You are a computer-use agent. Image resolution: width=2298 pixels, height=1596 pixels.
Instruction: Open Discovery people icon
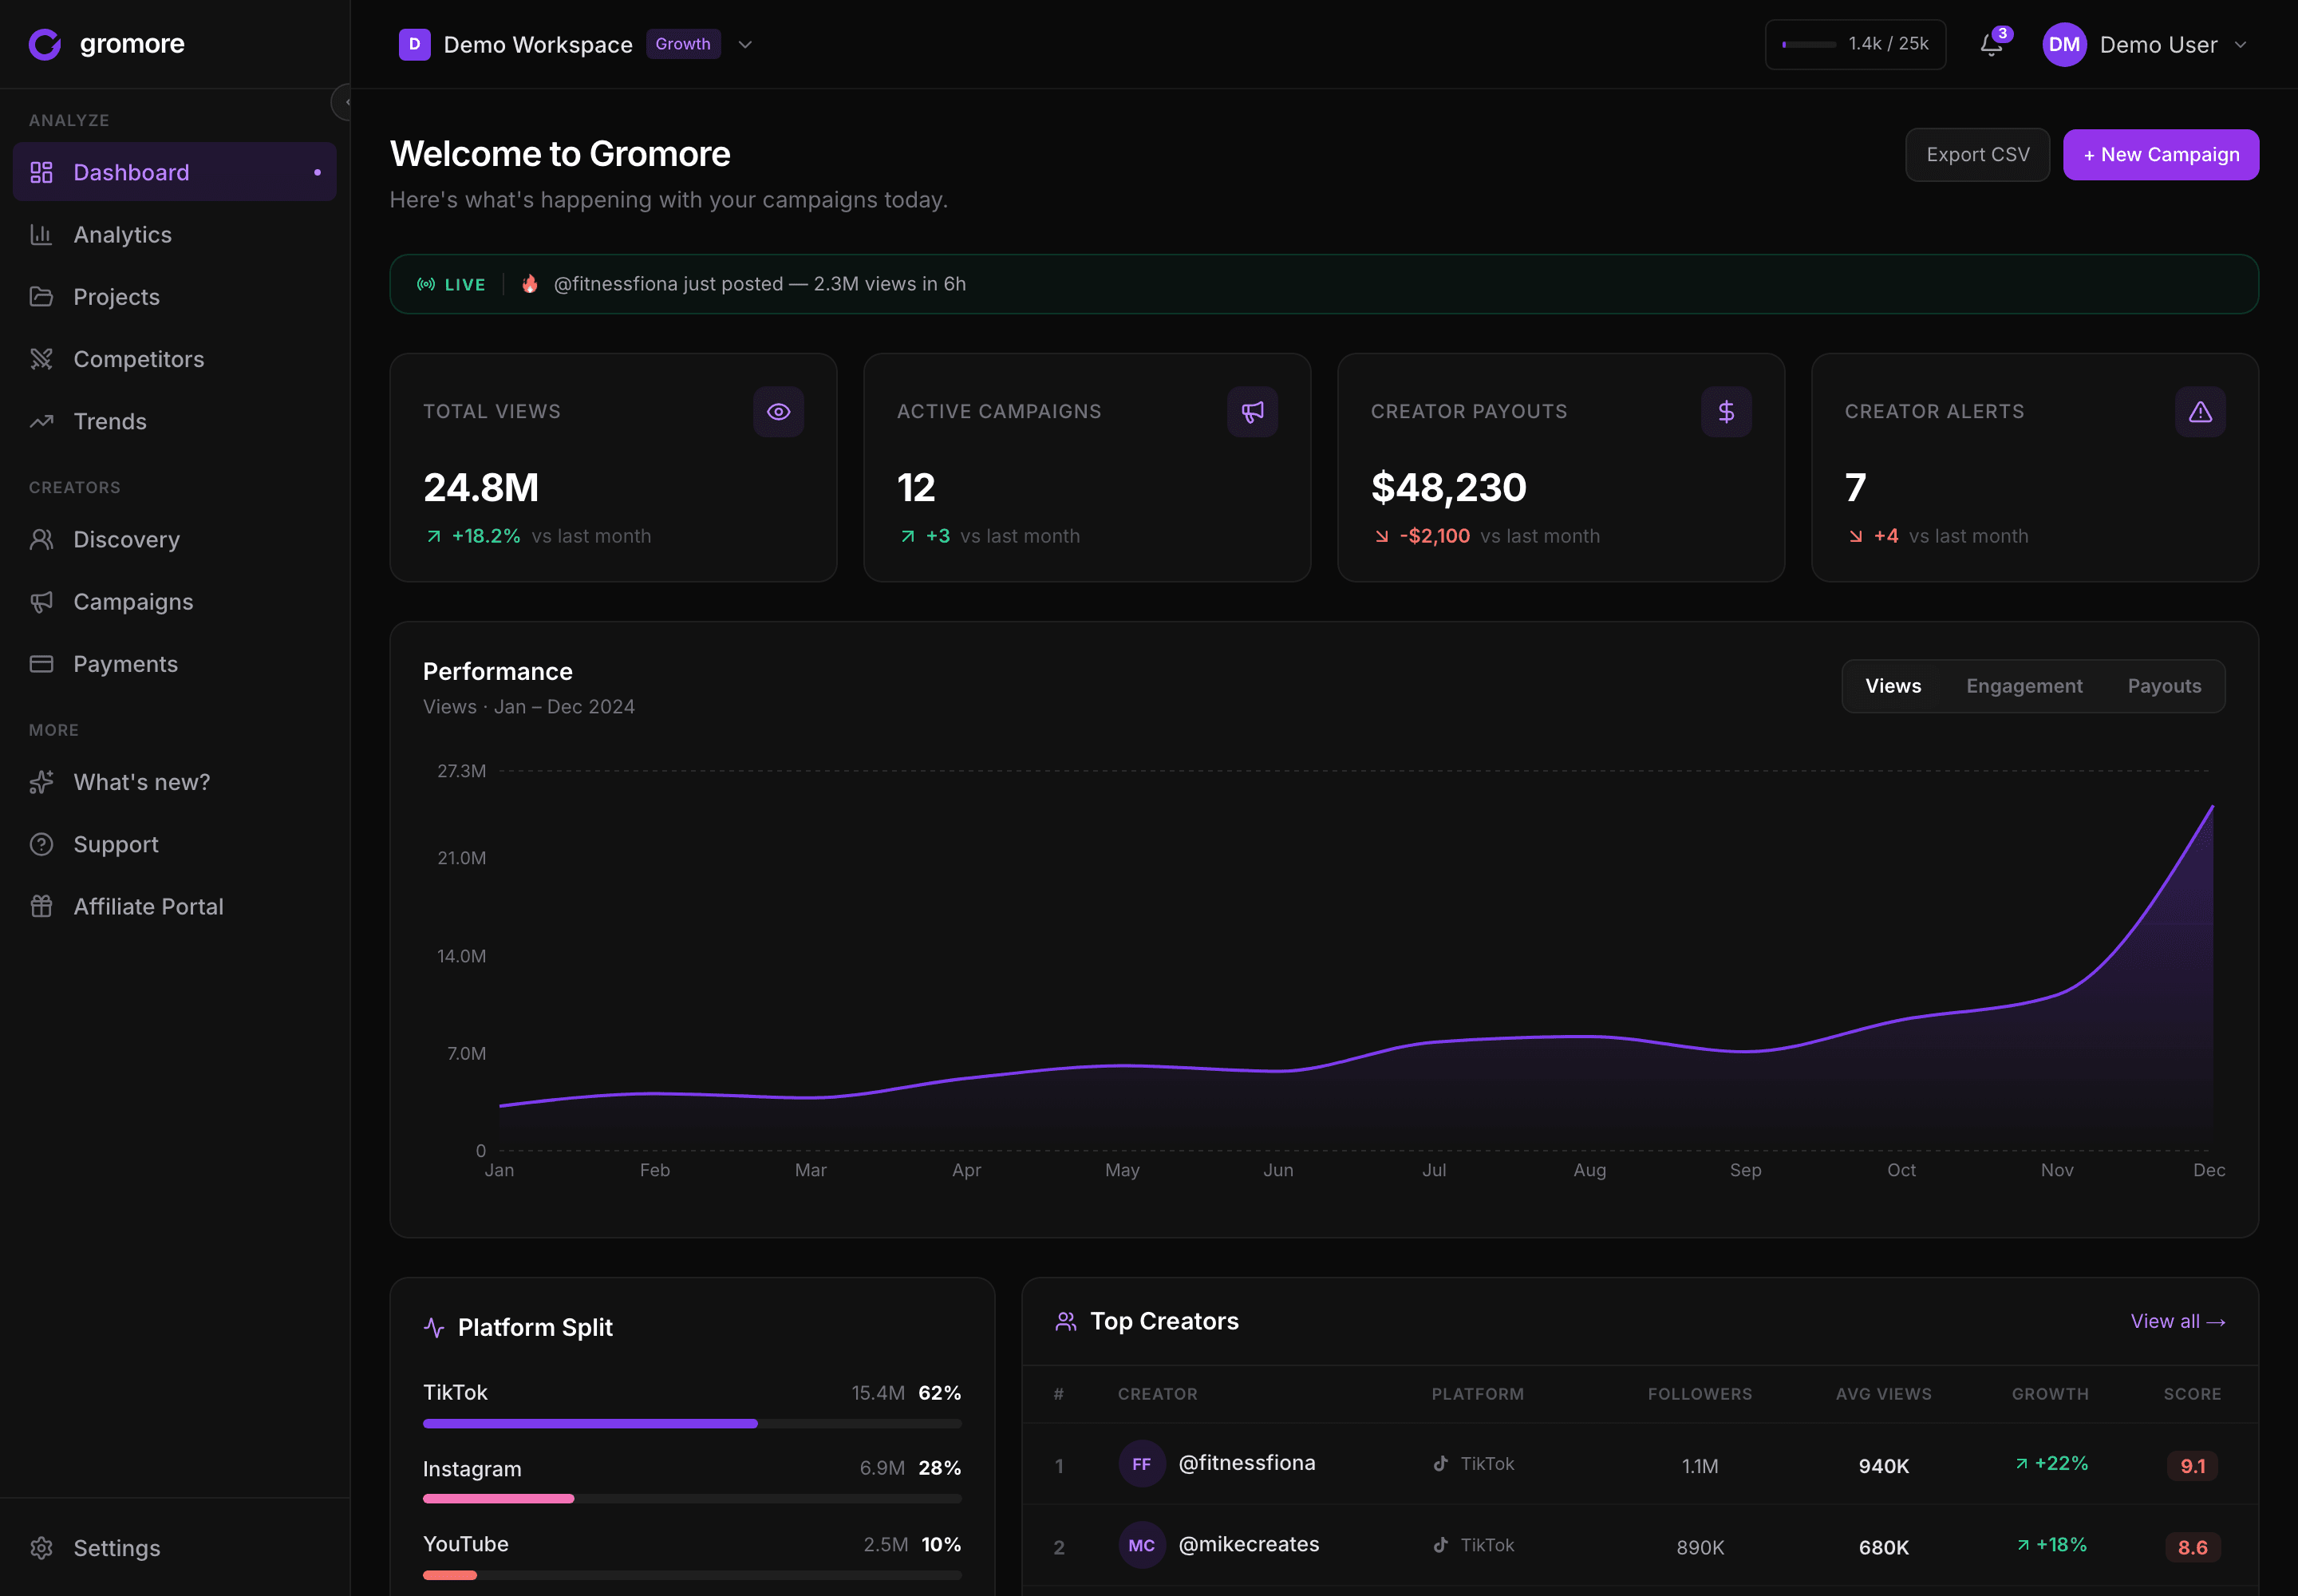(x=41, y=539)
